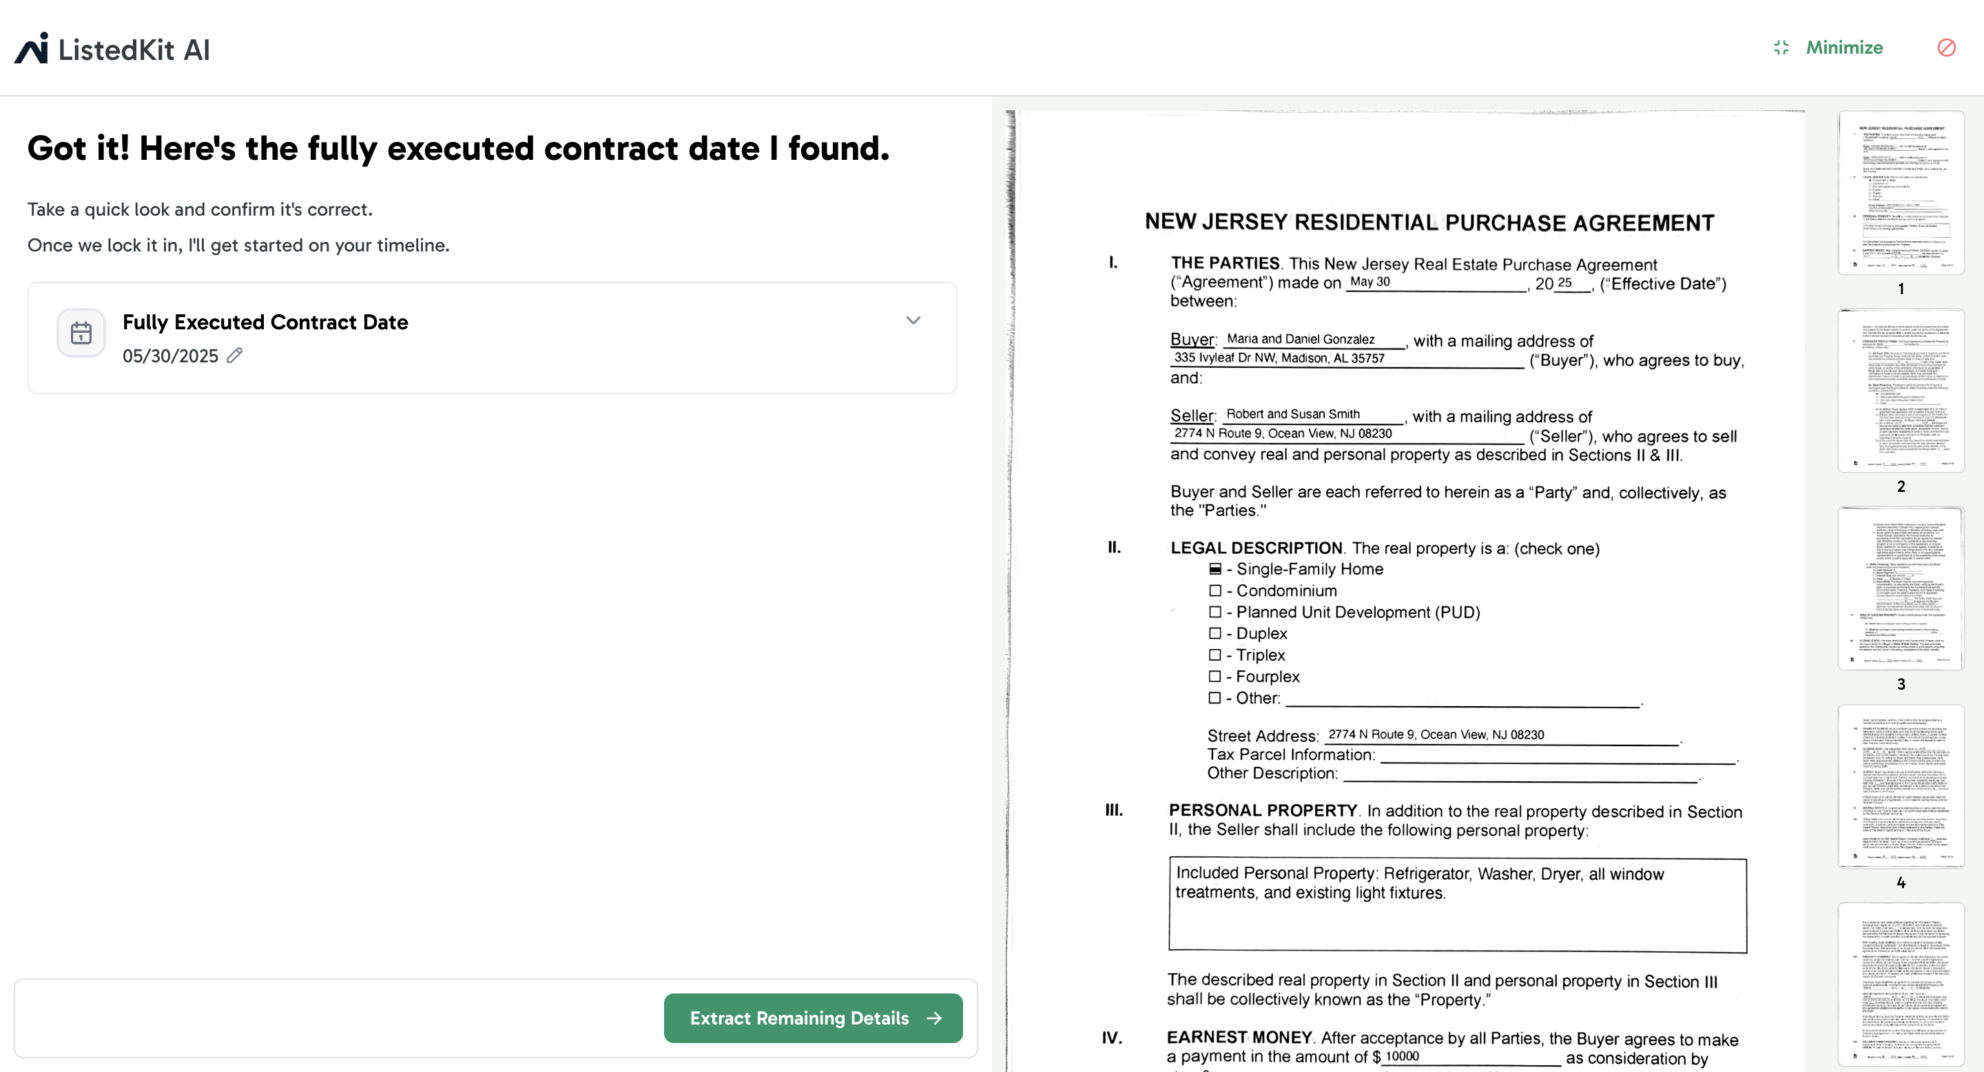
Task: Go to page 4 thumbnail
Action: pos(1901,786)
